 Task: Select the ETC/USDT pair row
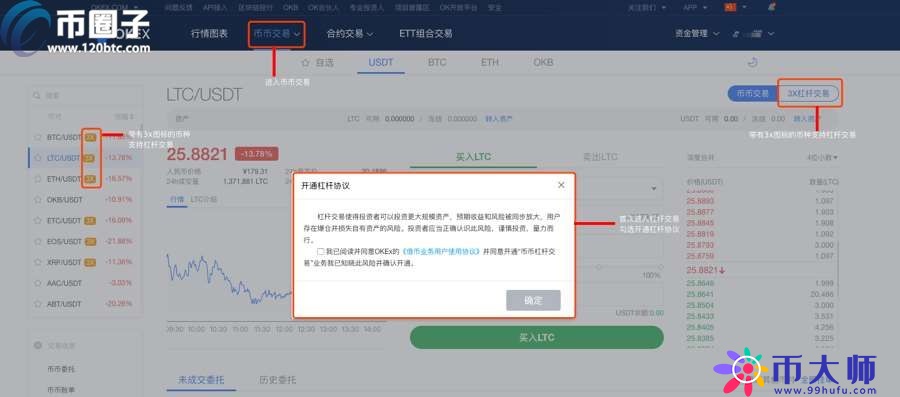pos(85,220)
